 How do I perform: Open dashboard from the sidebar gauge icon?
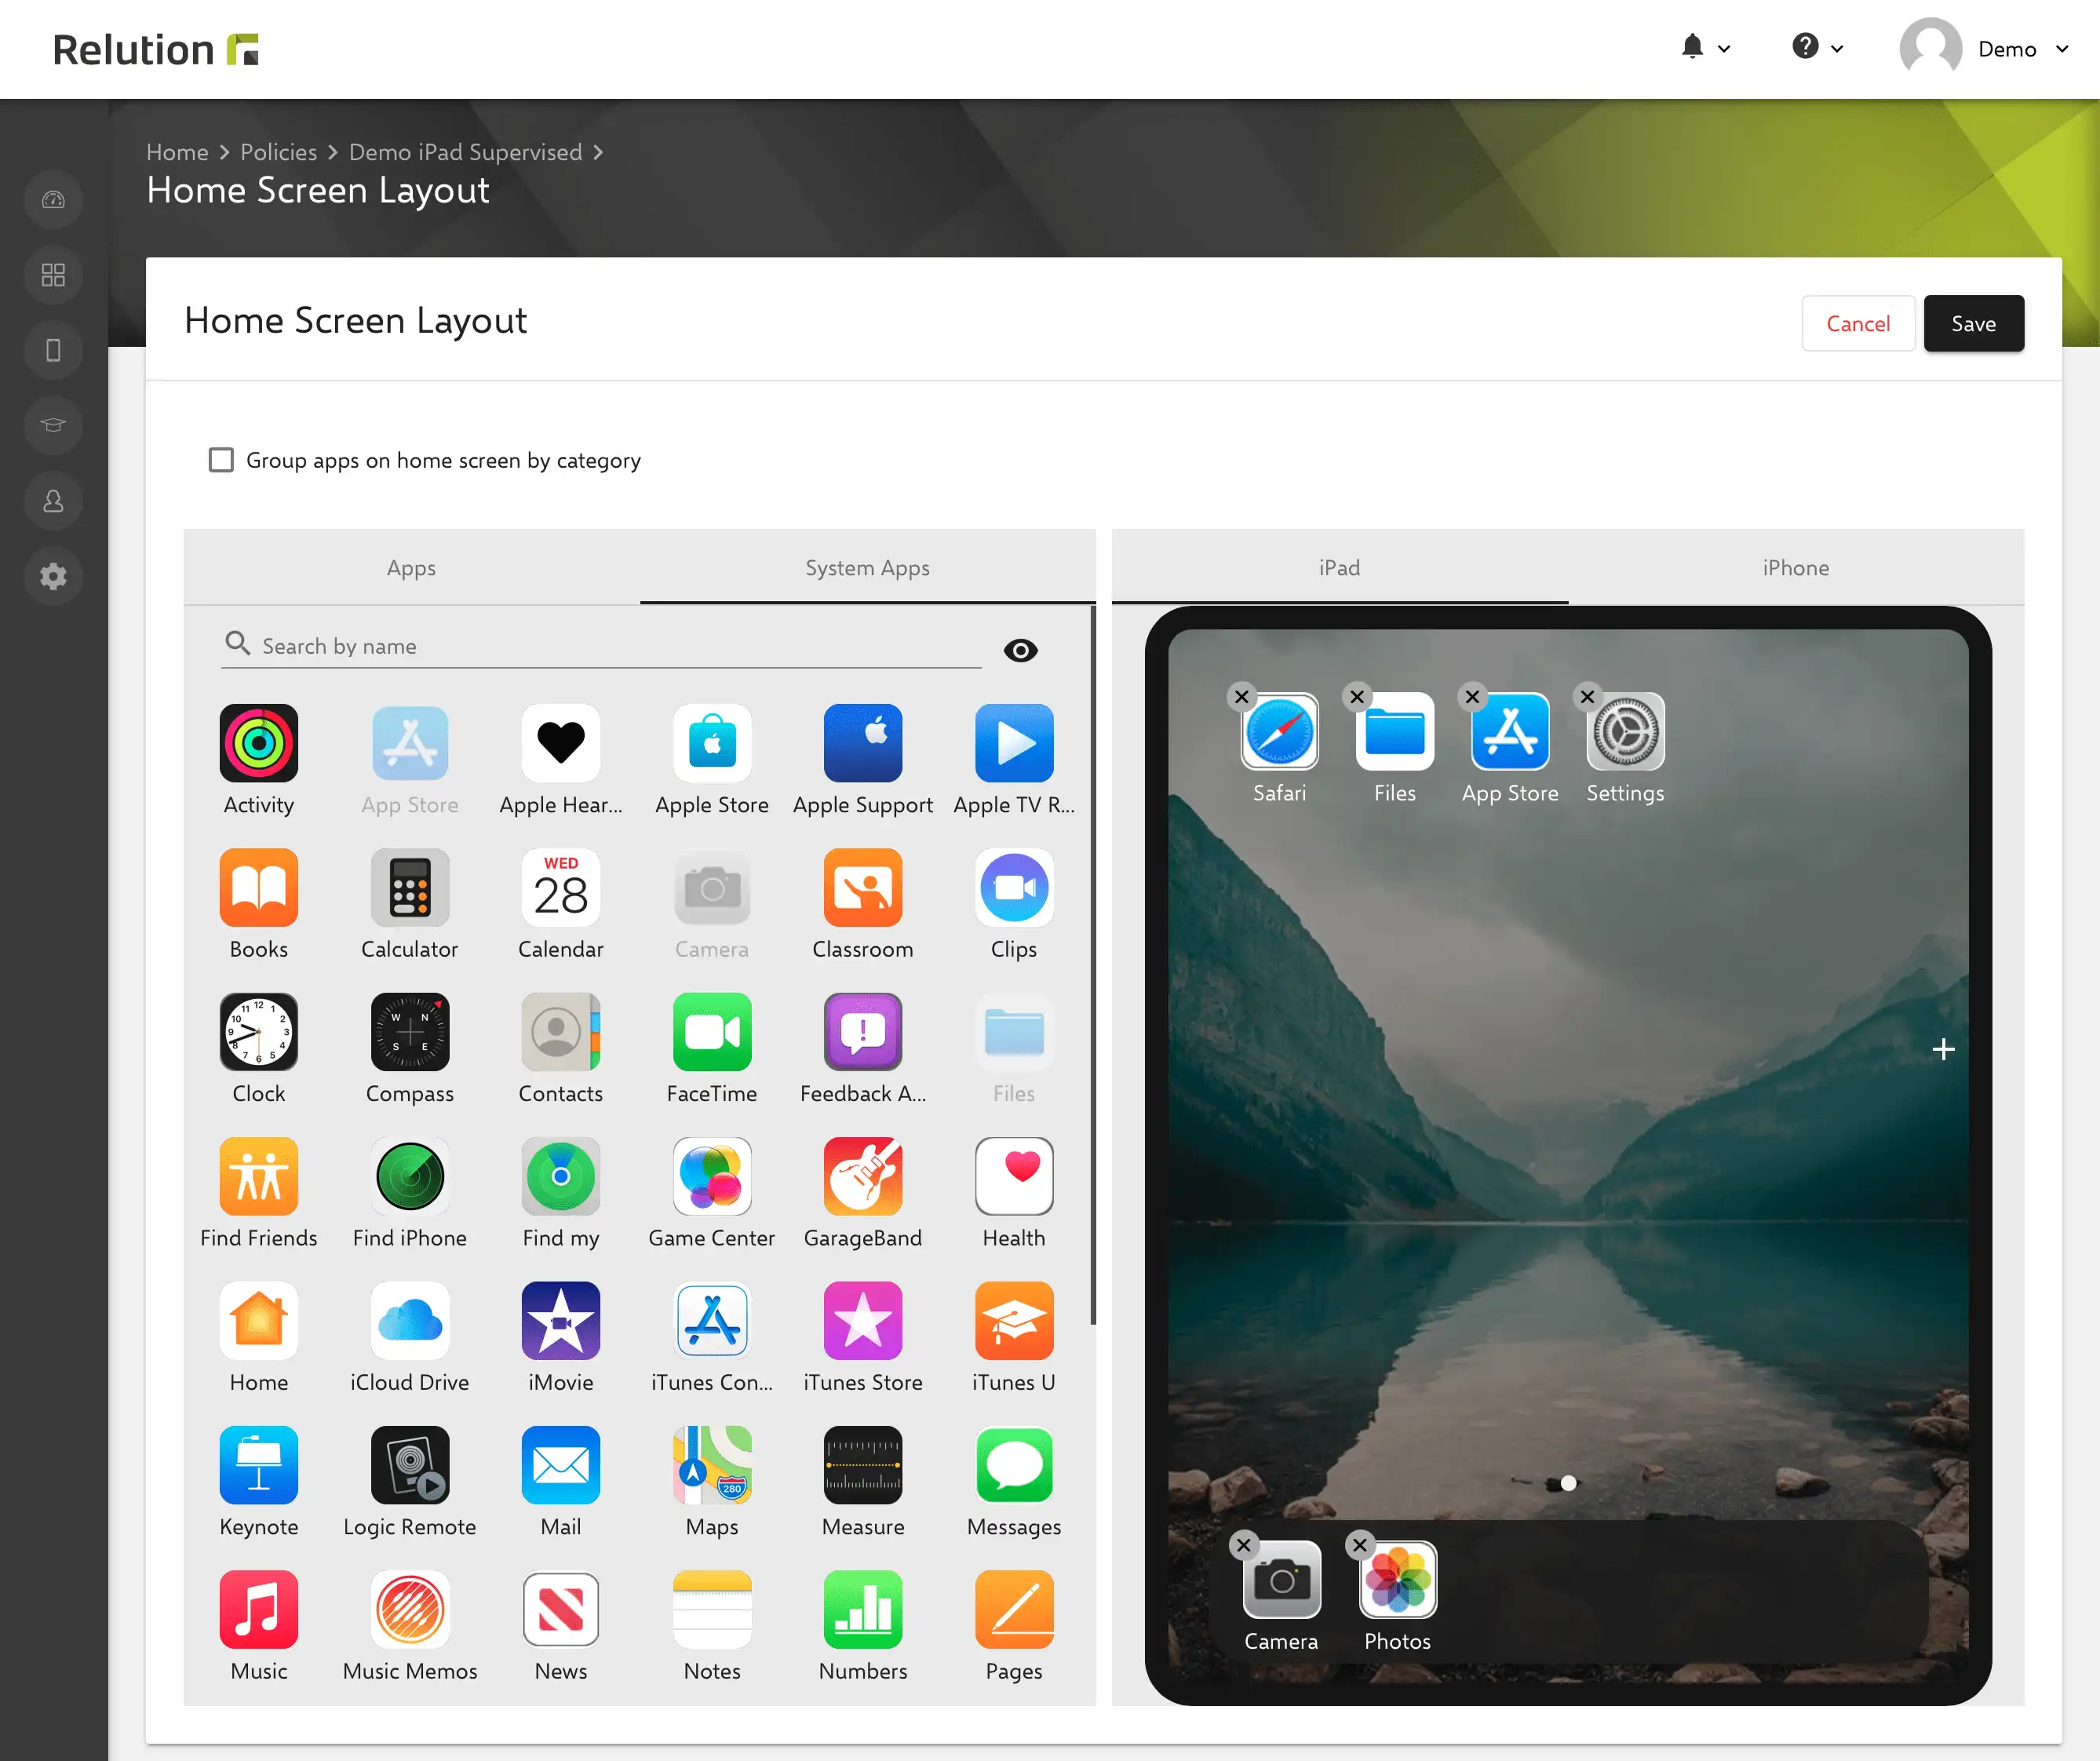click(x=53, y=200)
